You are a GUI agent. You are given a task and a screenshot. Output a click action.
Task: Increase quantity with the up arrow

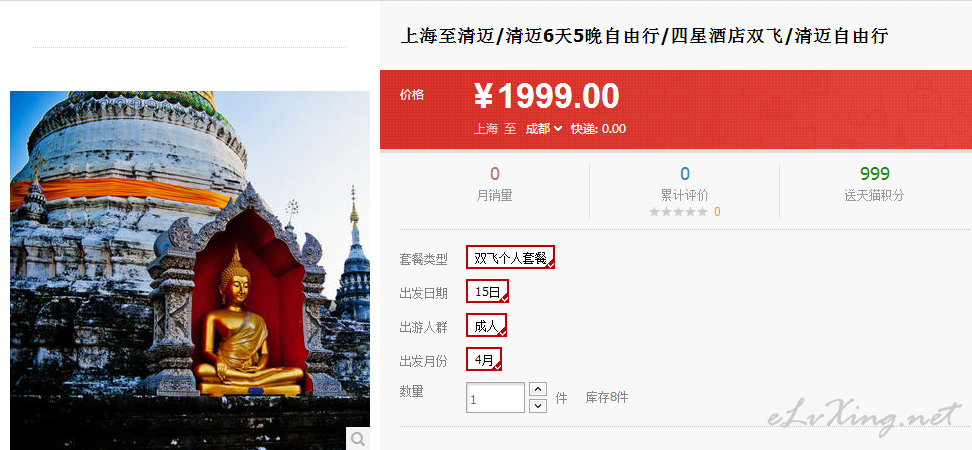tap(539, 389)
